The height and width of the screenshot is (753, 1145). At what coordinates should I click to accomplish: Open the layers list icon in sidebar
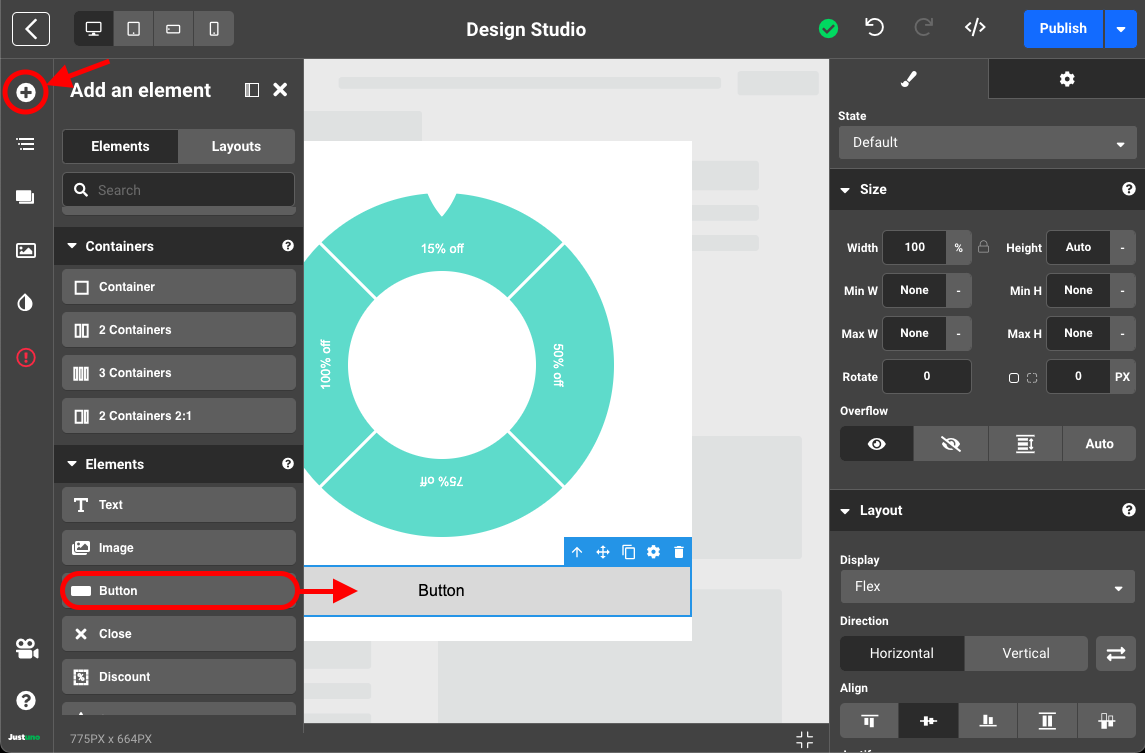(x=26, y=145)
